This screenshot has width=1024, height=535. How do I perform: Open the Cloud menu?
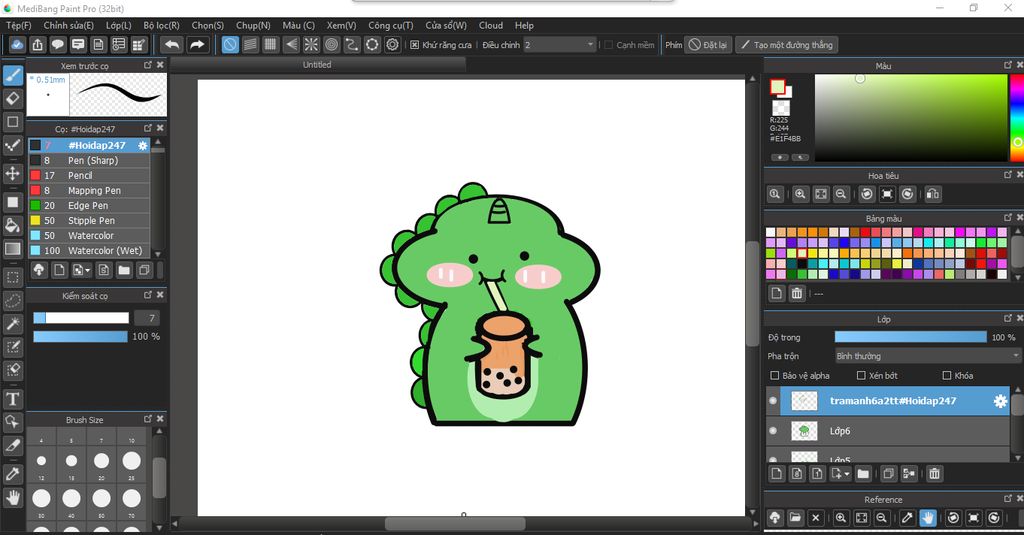[x=490, y=25]
